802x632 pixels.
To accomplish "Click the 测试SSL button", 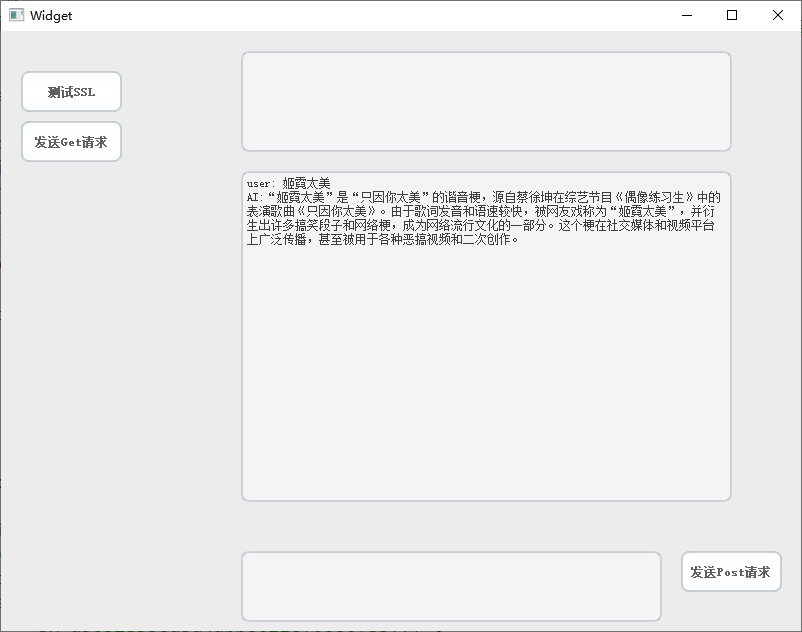I will [x=71, y=92].
